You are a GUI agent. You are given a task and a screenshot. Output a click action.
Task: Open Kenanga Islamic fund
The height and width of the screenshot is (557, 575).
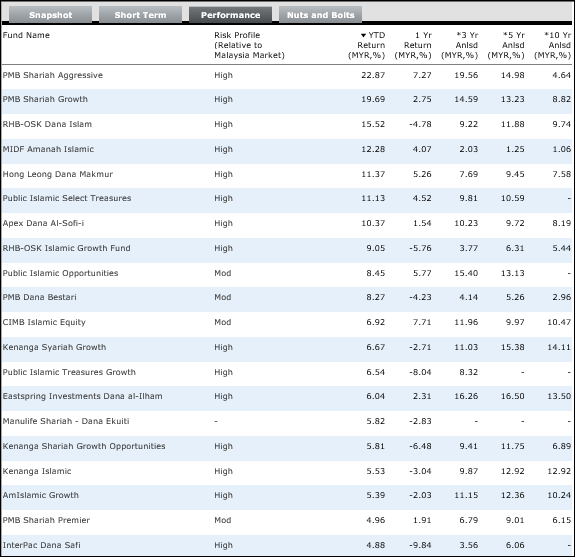37,471
